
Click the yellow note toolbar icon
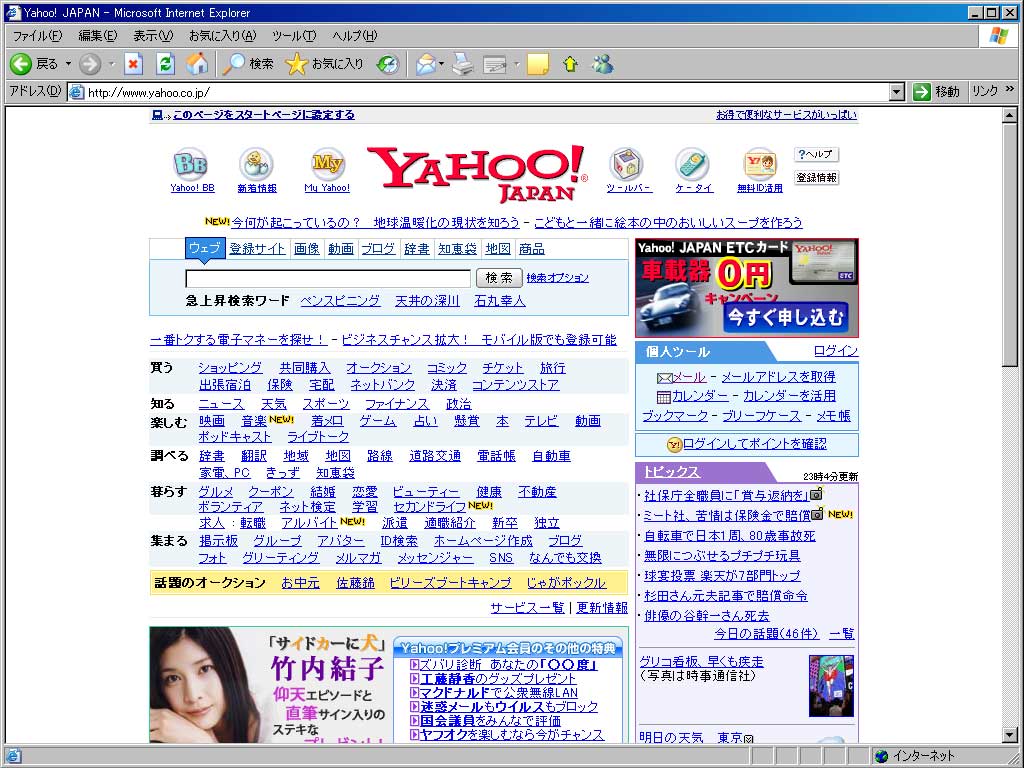pos(537,64)
